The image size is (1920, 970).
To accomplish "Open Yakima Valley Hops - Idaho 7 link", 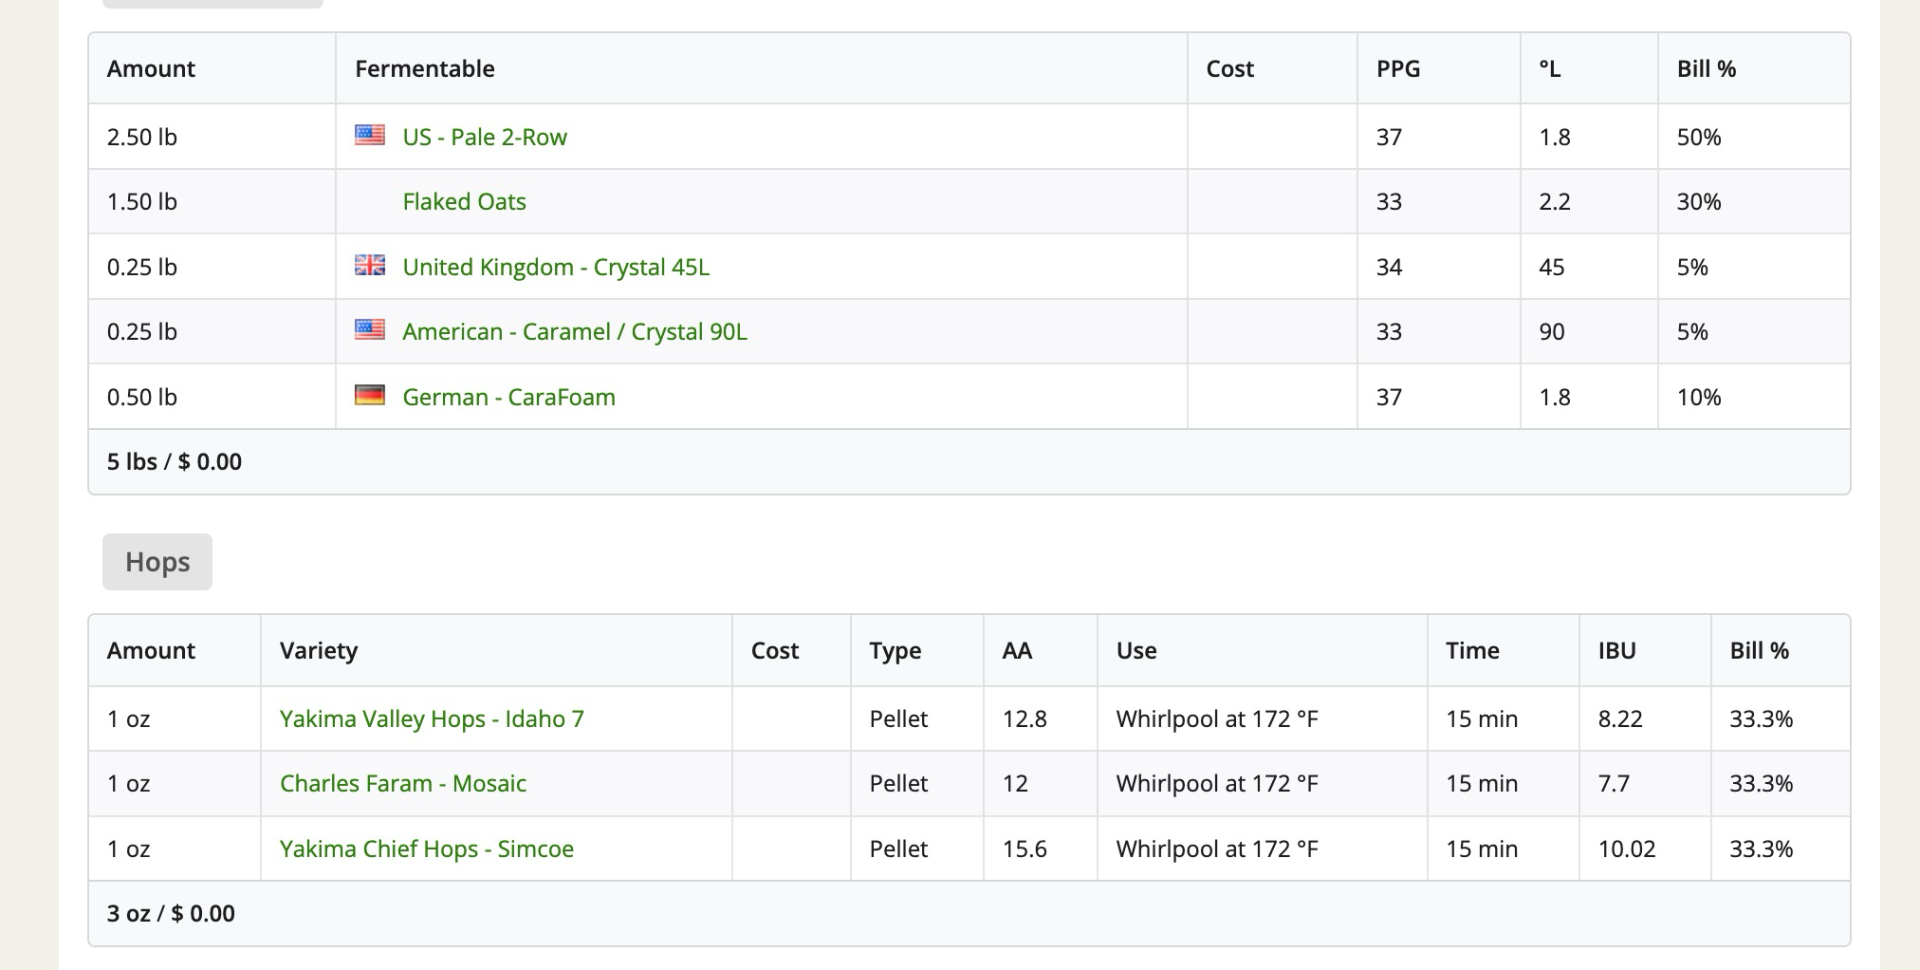I will pyautogui.click(x=431, y=719).
